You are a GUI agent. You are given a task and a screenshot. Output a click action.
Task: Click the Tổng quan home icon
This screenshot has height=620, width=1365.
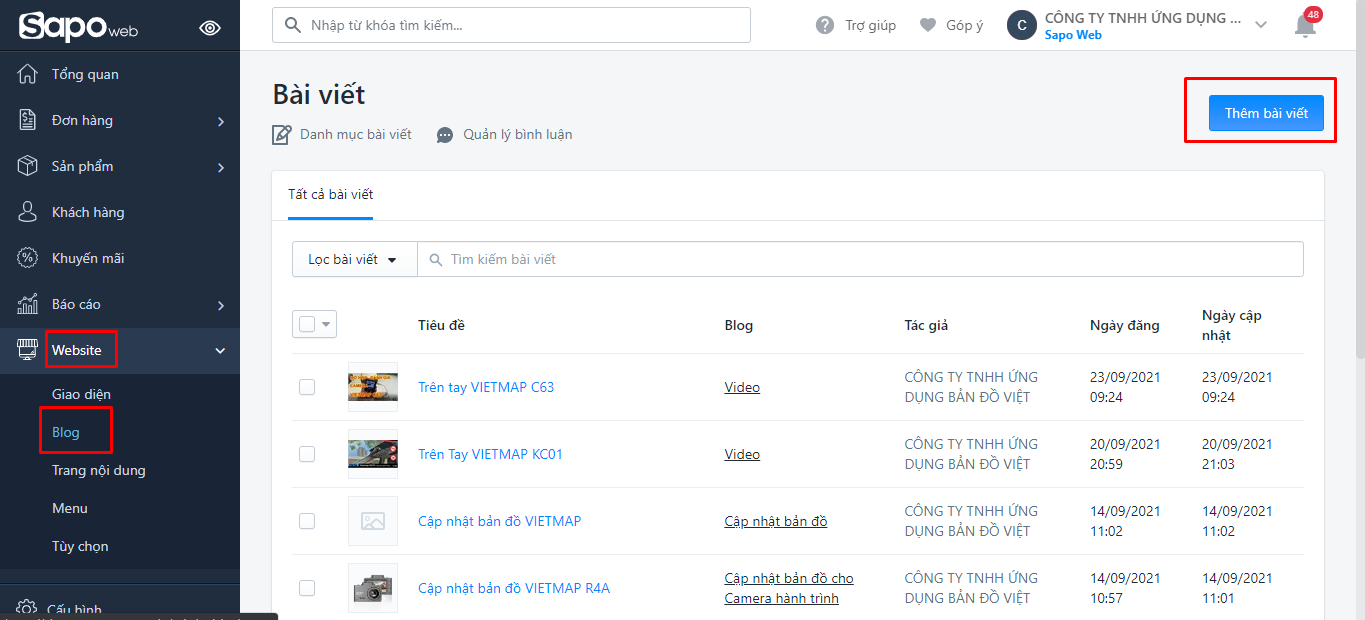pos(28,74)
